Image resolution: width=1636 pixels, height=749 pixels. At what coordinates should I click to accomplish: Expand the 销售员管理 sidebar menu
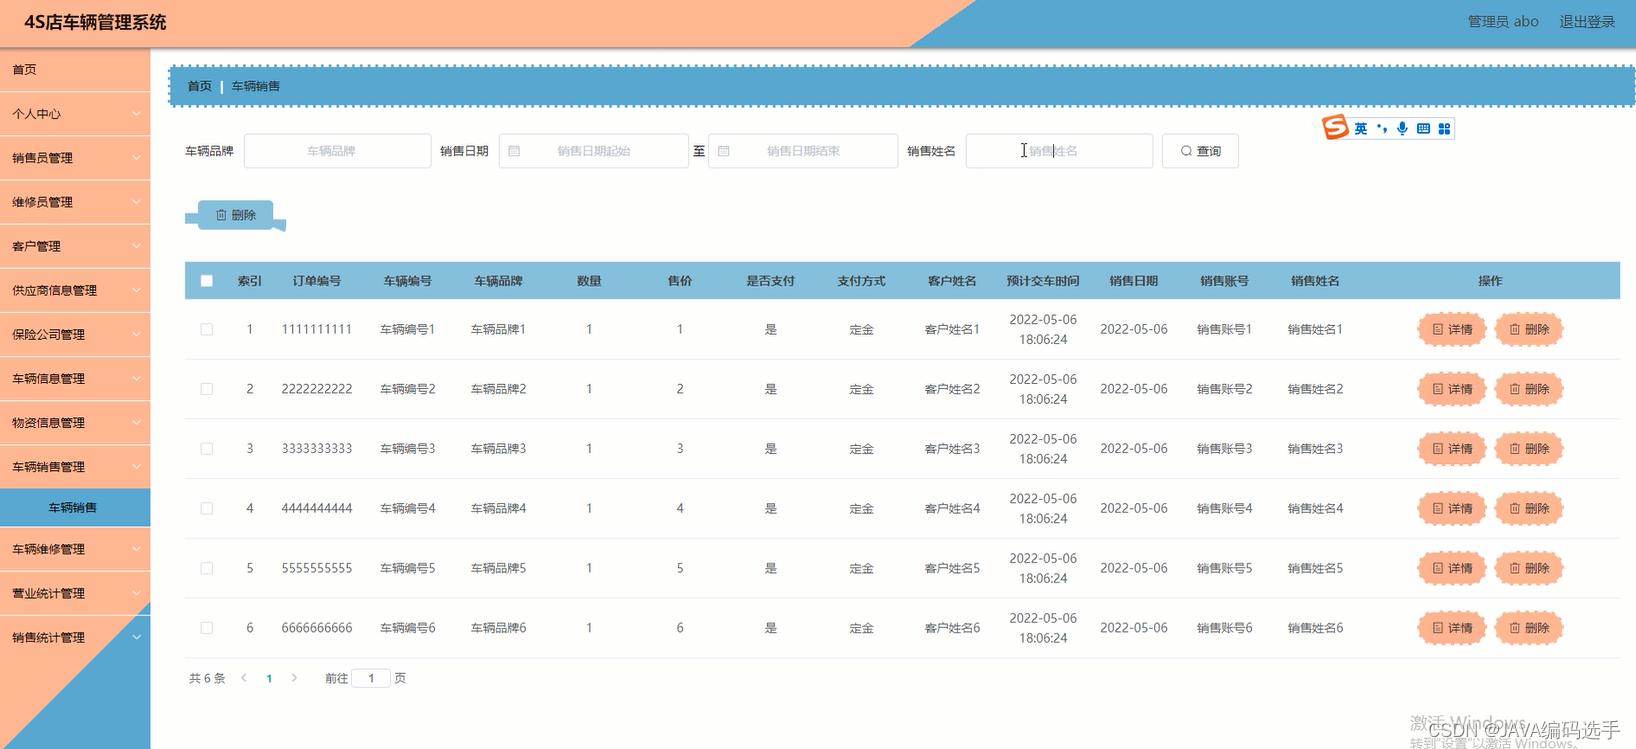(75, 158)
